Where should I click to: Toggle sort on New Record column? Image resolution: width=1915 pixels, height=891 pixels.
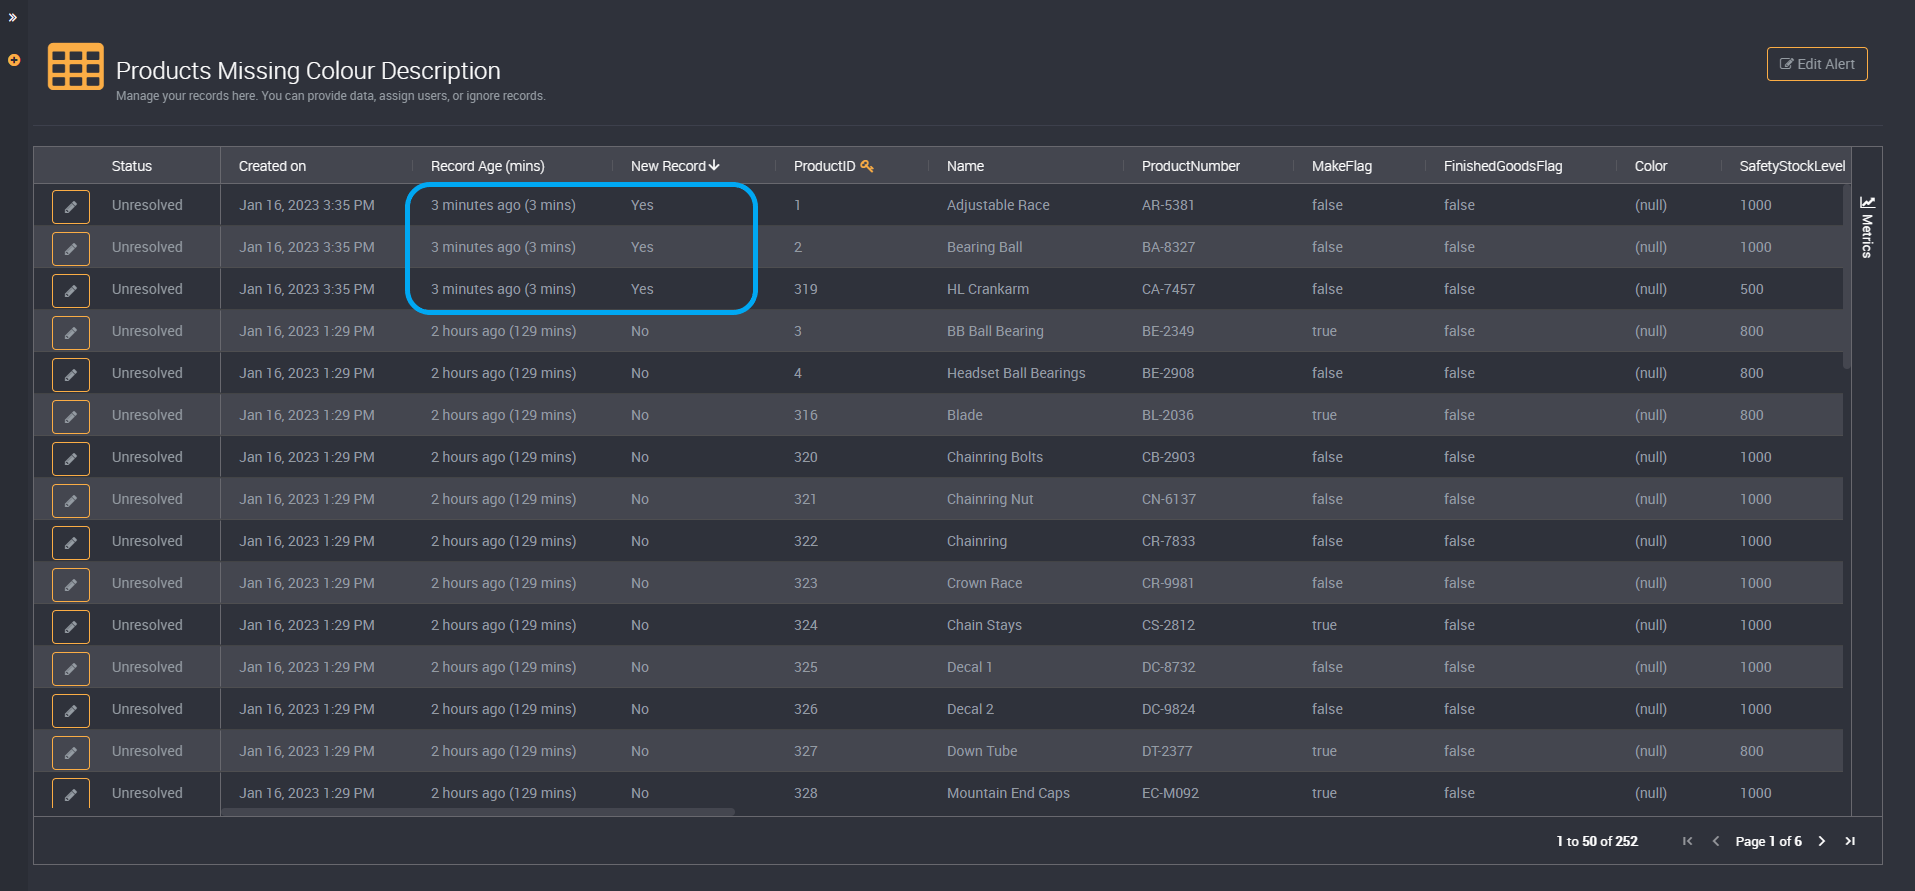(675, 166)
